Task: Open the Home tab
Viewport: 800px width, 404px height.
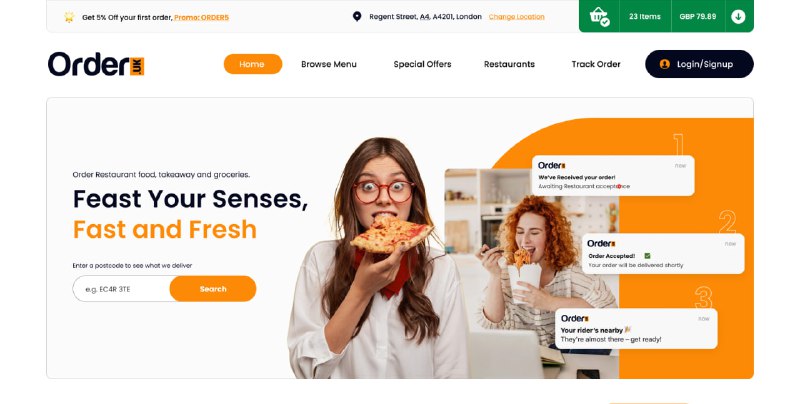Action: 253,64
